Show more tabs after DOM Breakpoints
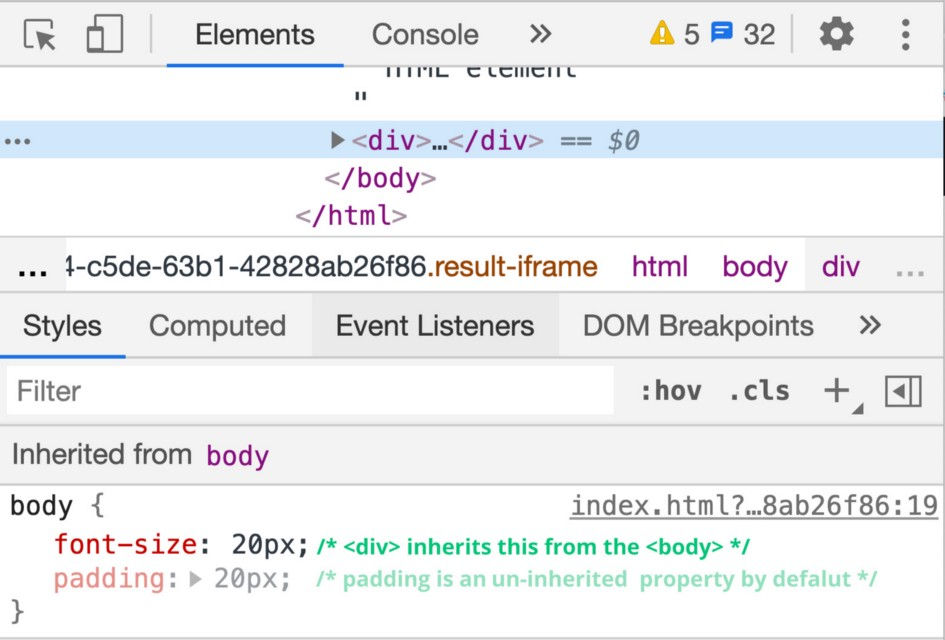 [x=870, y=325]
